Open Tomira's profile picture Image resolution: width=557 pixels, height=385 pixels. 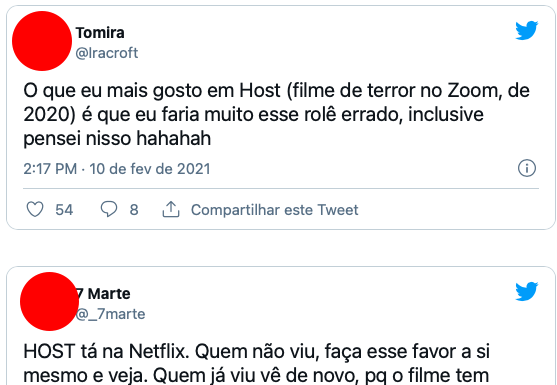(42, 41)
